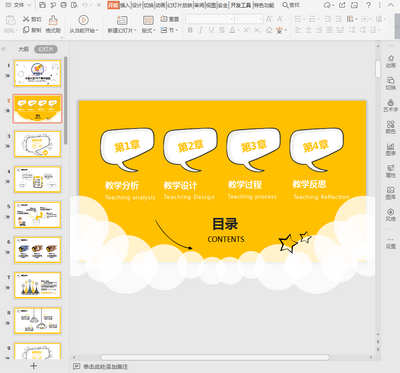Open the font name combo box

[210, 19]
